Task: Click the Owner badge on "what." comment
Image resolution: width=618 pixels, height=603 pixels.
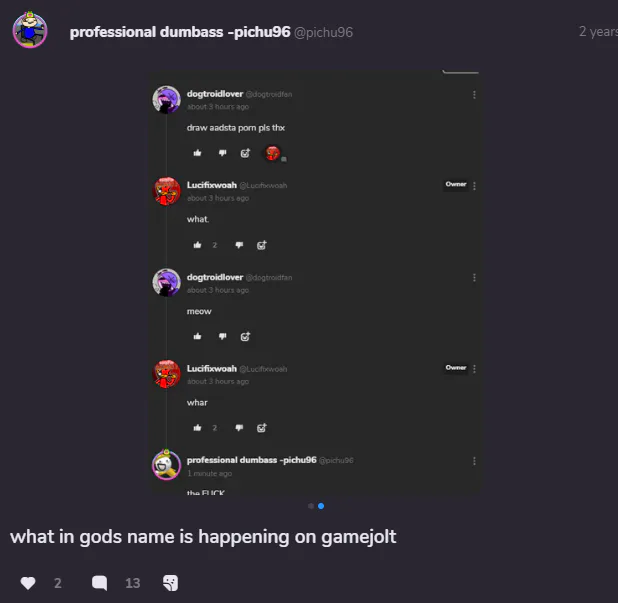Action: pos(456,184)
